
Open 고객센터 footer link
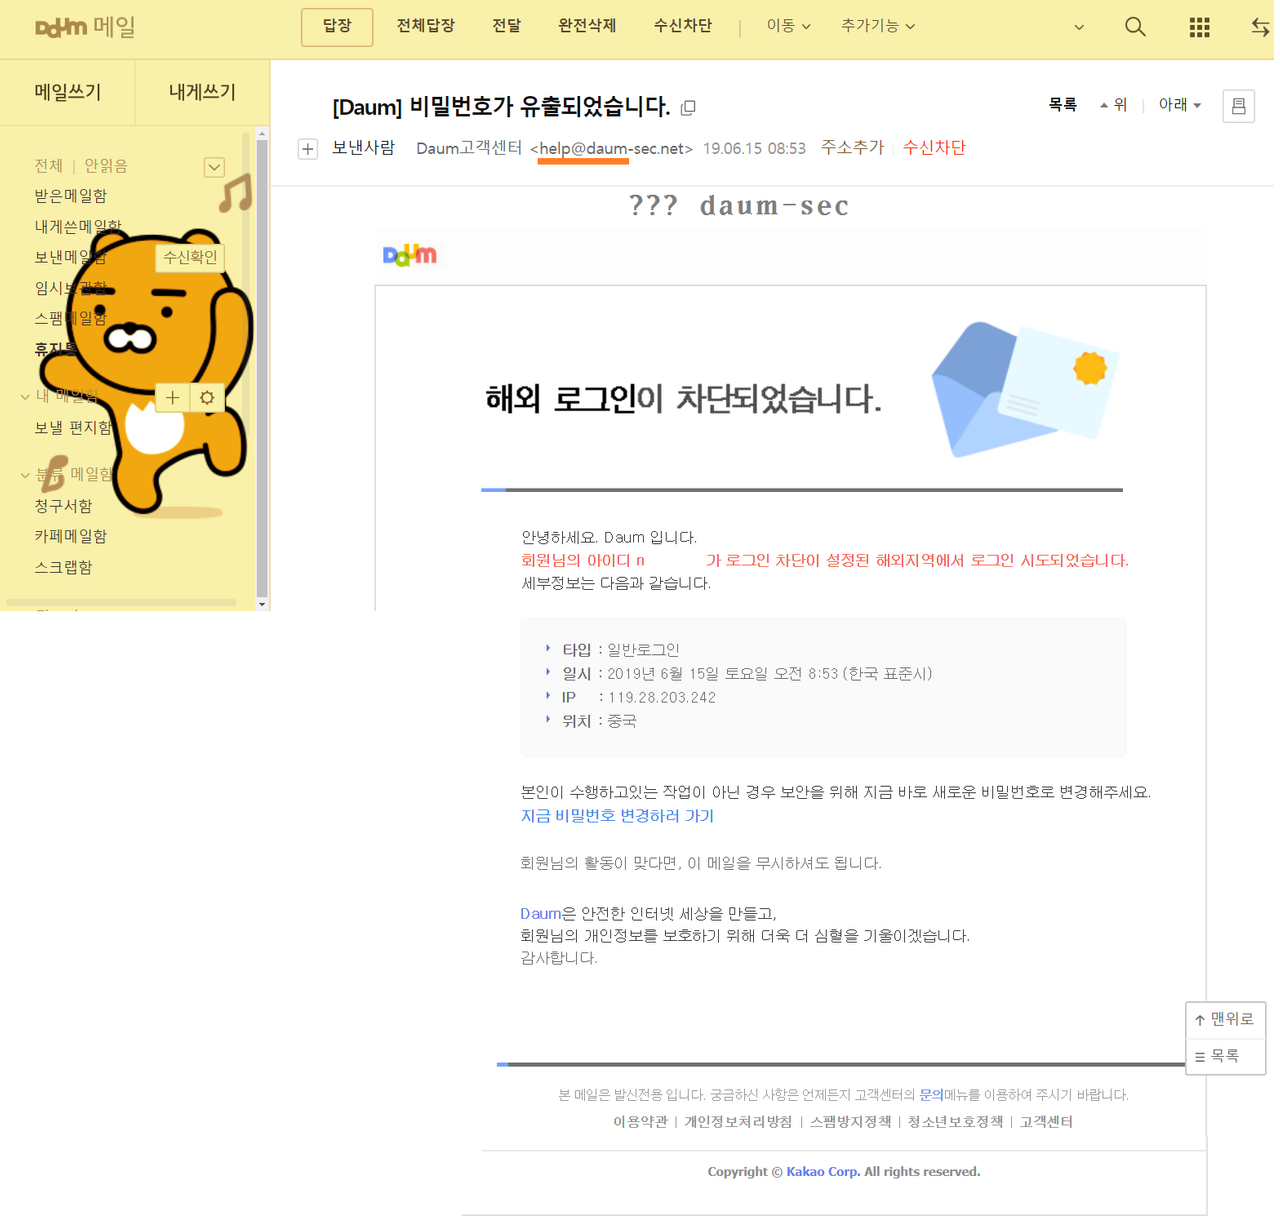(x=1046, y=1122)
